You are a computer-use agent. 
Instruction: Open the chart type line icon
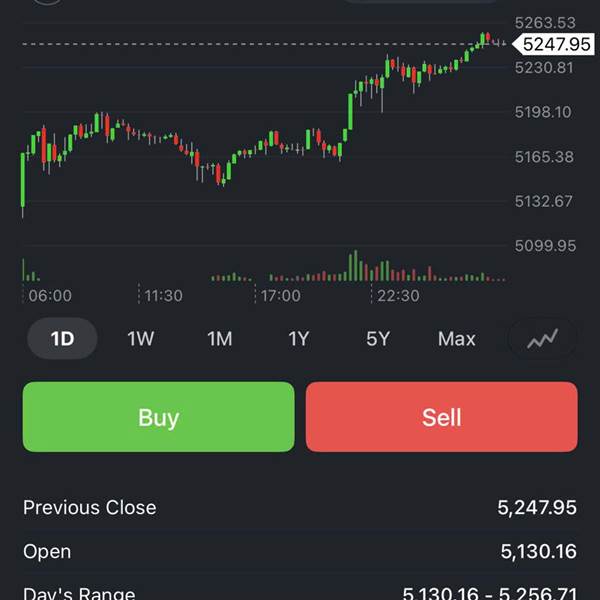[543, 339]
